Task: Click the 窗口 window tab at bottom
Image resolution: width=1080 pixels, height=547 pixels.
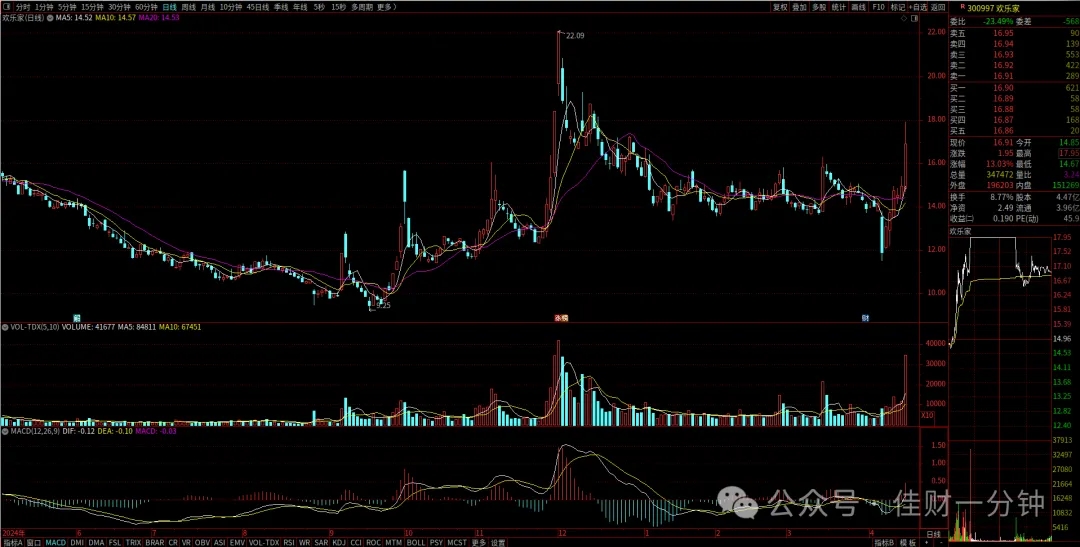Action: click(34, 542)
